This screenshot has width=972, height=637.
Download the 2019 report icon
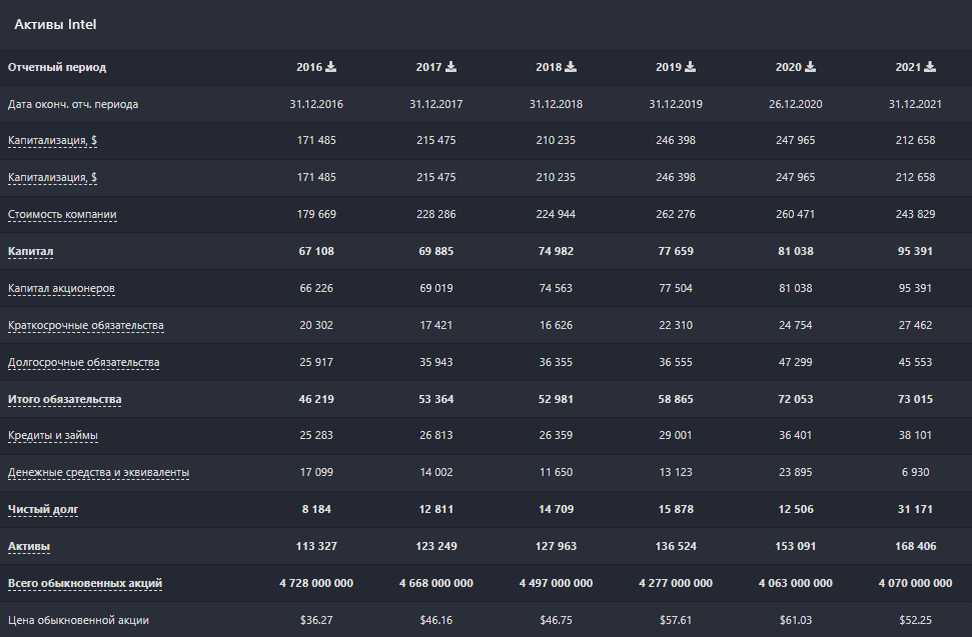[690, 67]
